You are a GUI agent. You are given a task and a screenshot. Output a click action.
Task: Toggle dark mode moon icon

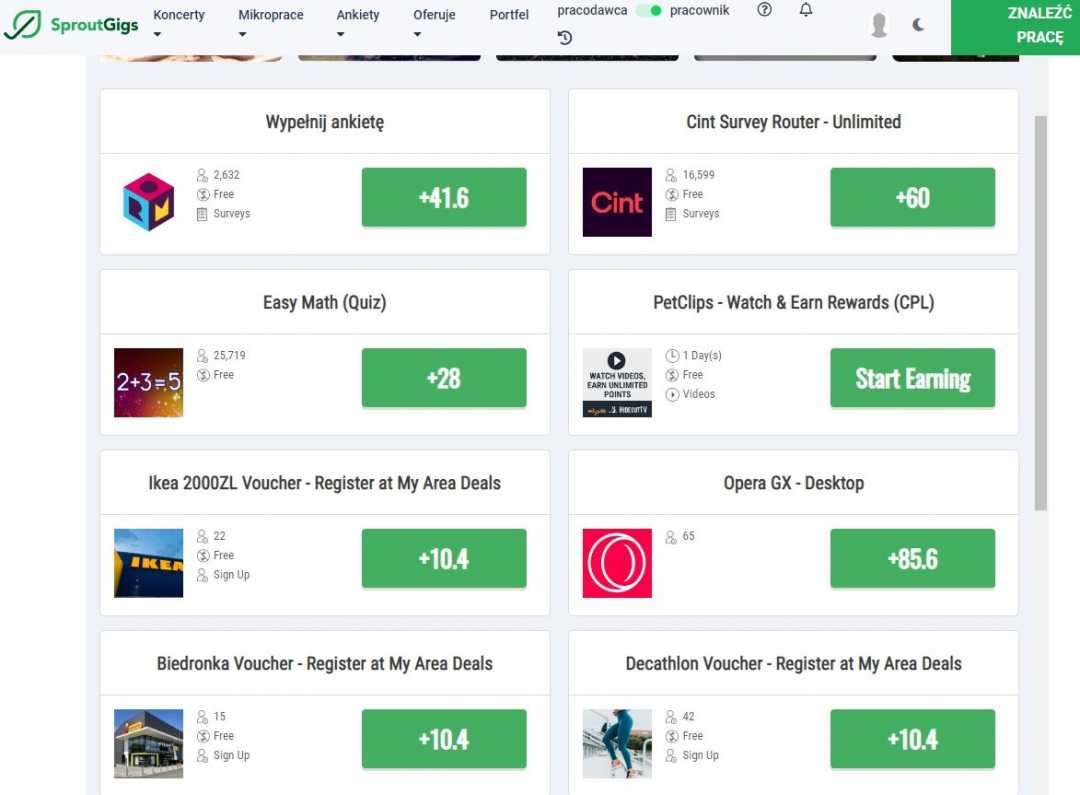(919, 25)
